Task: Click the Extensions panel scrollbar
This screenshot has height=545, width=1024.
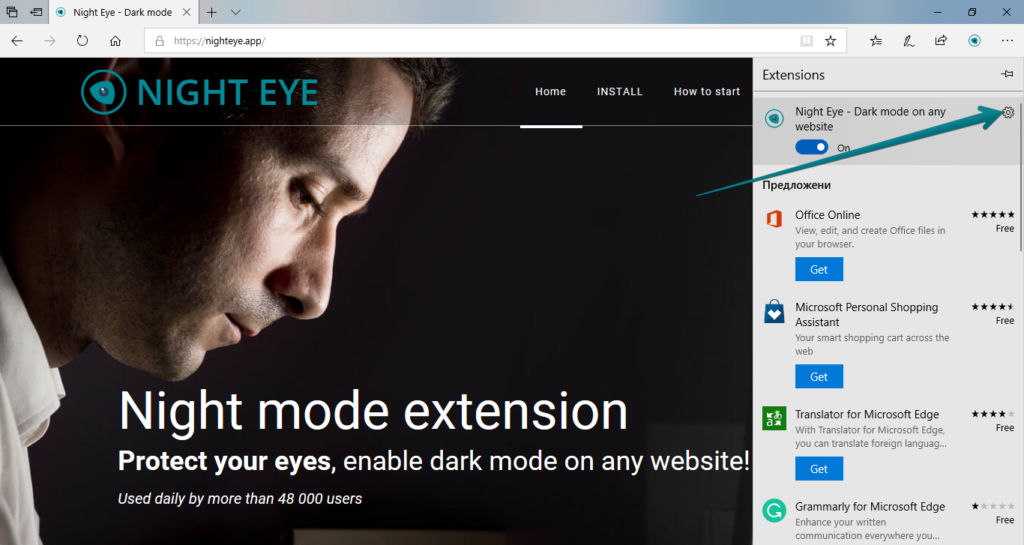Action: [1020, 176]
